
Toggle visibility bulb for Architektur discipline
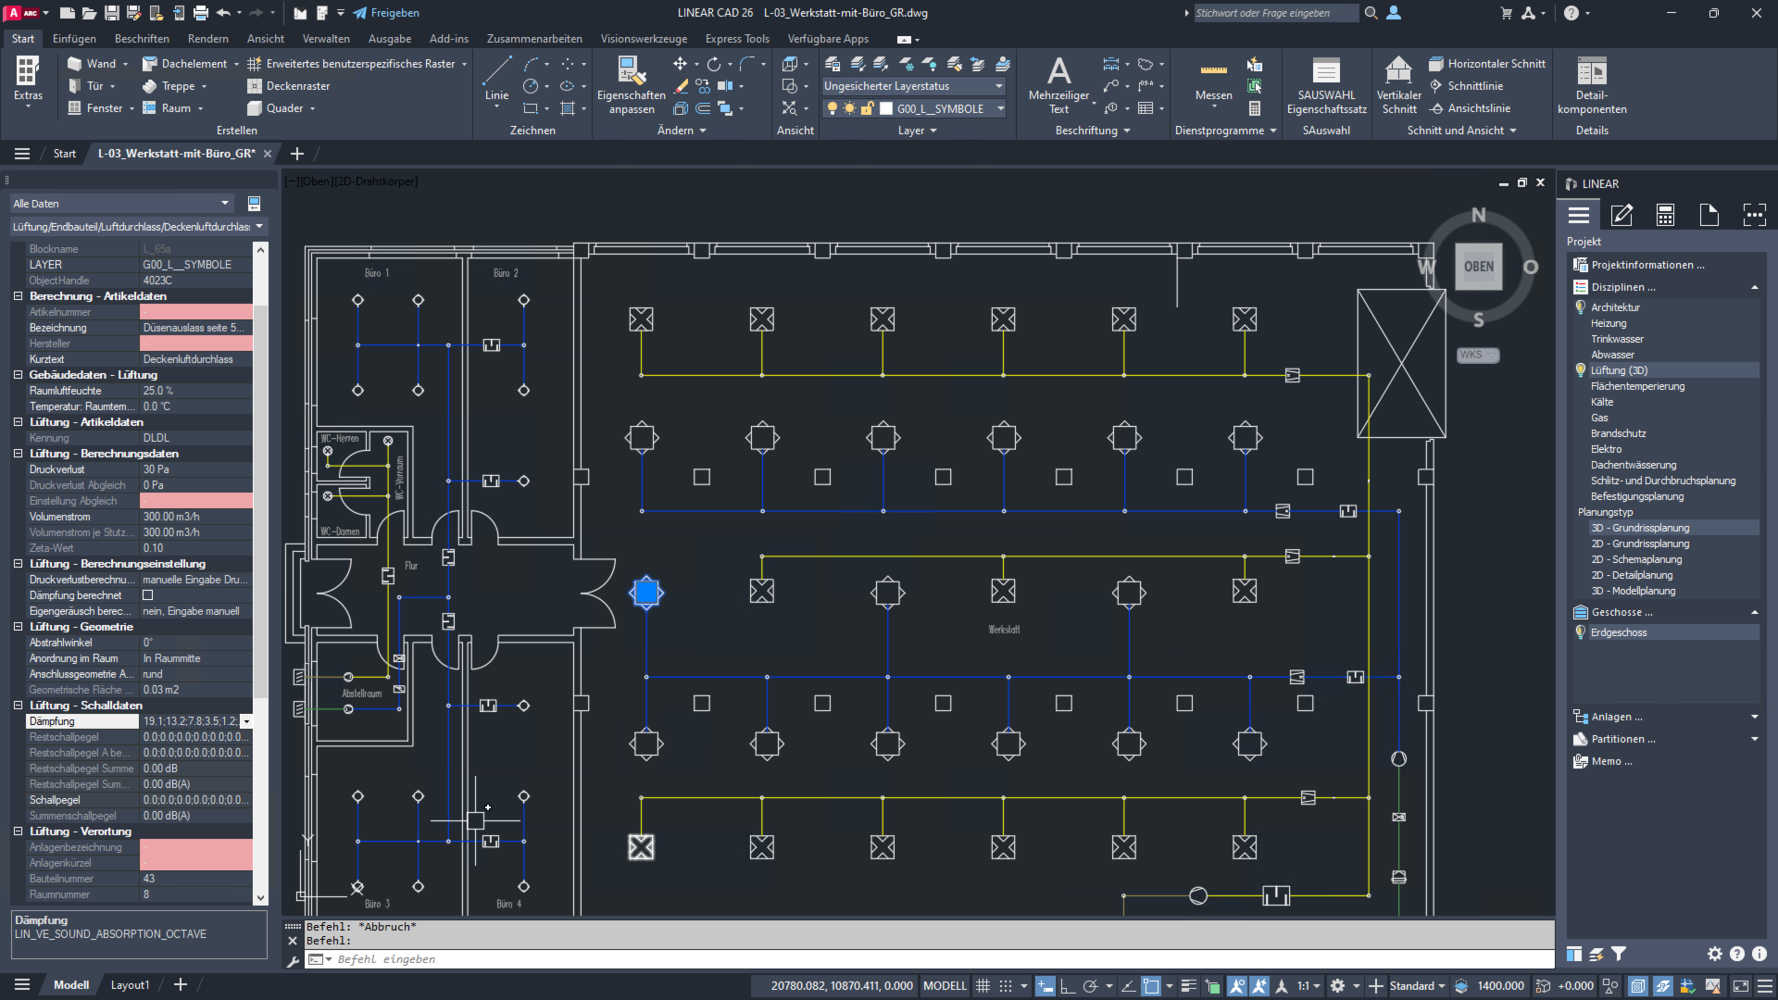(1581, 308)
